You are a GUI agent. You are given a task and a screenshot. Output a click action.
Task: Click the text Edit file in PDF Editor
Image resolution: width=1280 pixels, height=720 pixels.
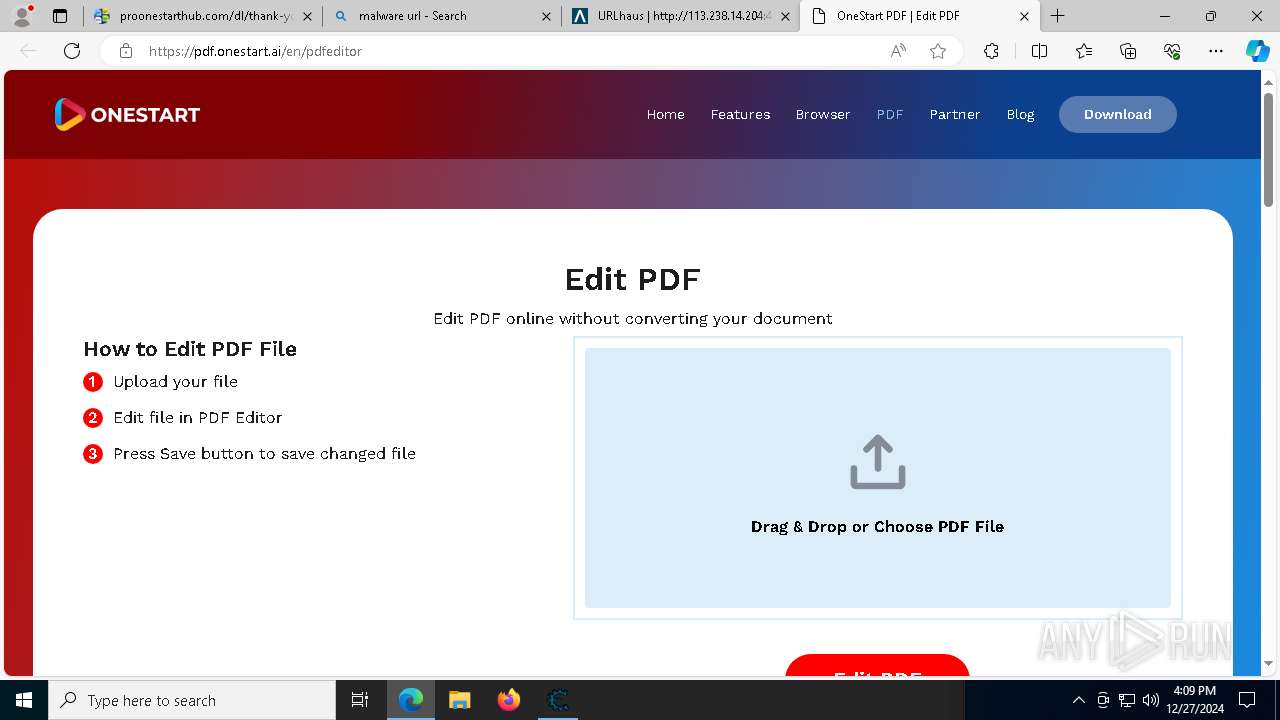(x=198, y=417)
